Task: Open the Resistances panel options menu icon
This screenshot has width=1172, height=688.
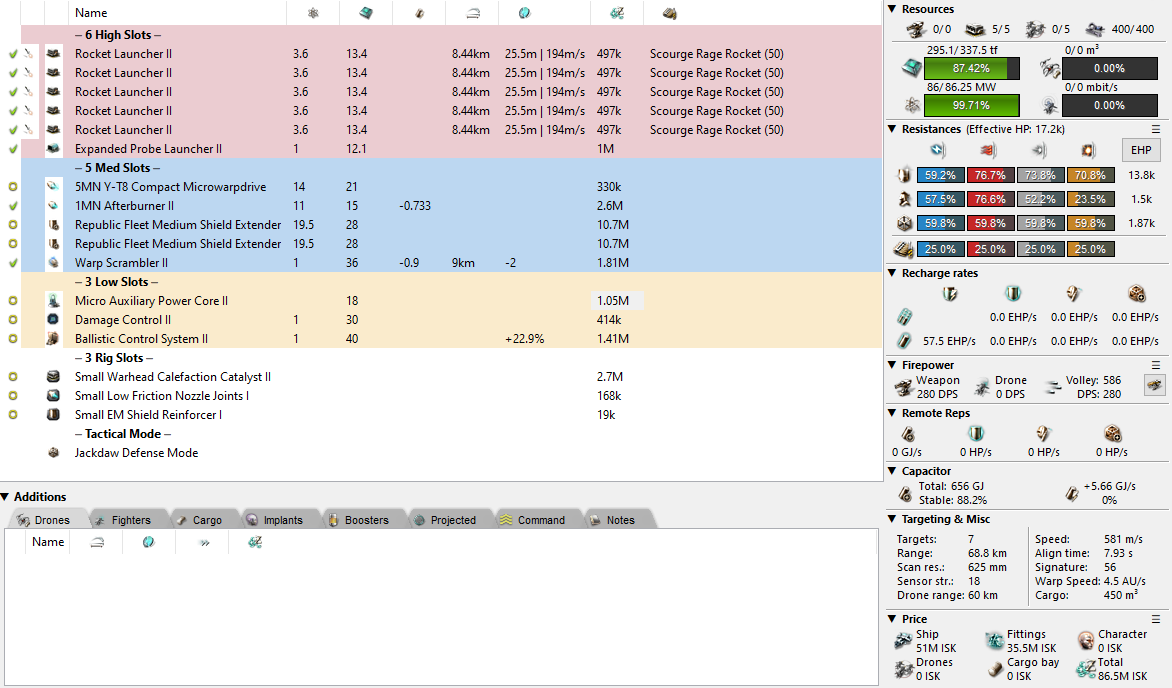Action: click(1156, 129)
